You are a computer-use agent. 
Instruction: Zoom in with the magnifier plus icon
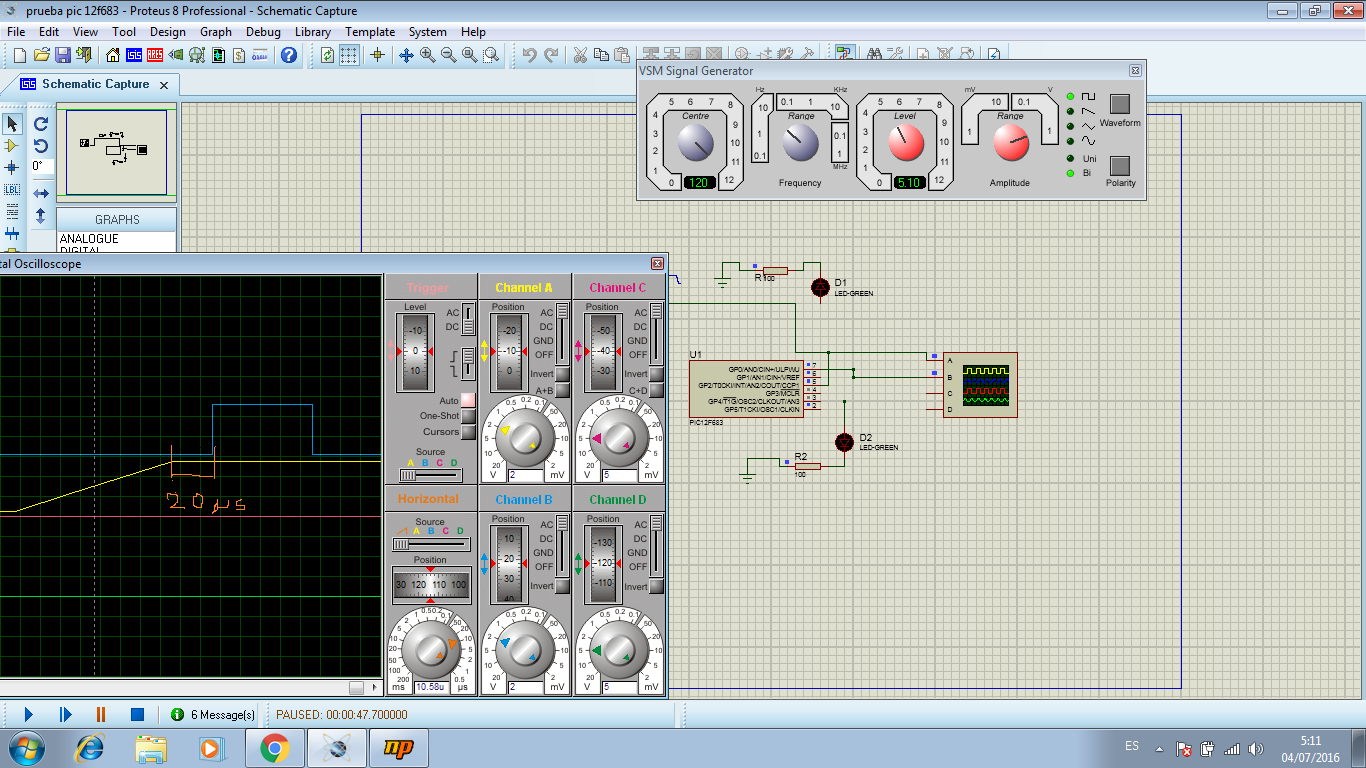click(428, 55)
